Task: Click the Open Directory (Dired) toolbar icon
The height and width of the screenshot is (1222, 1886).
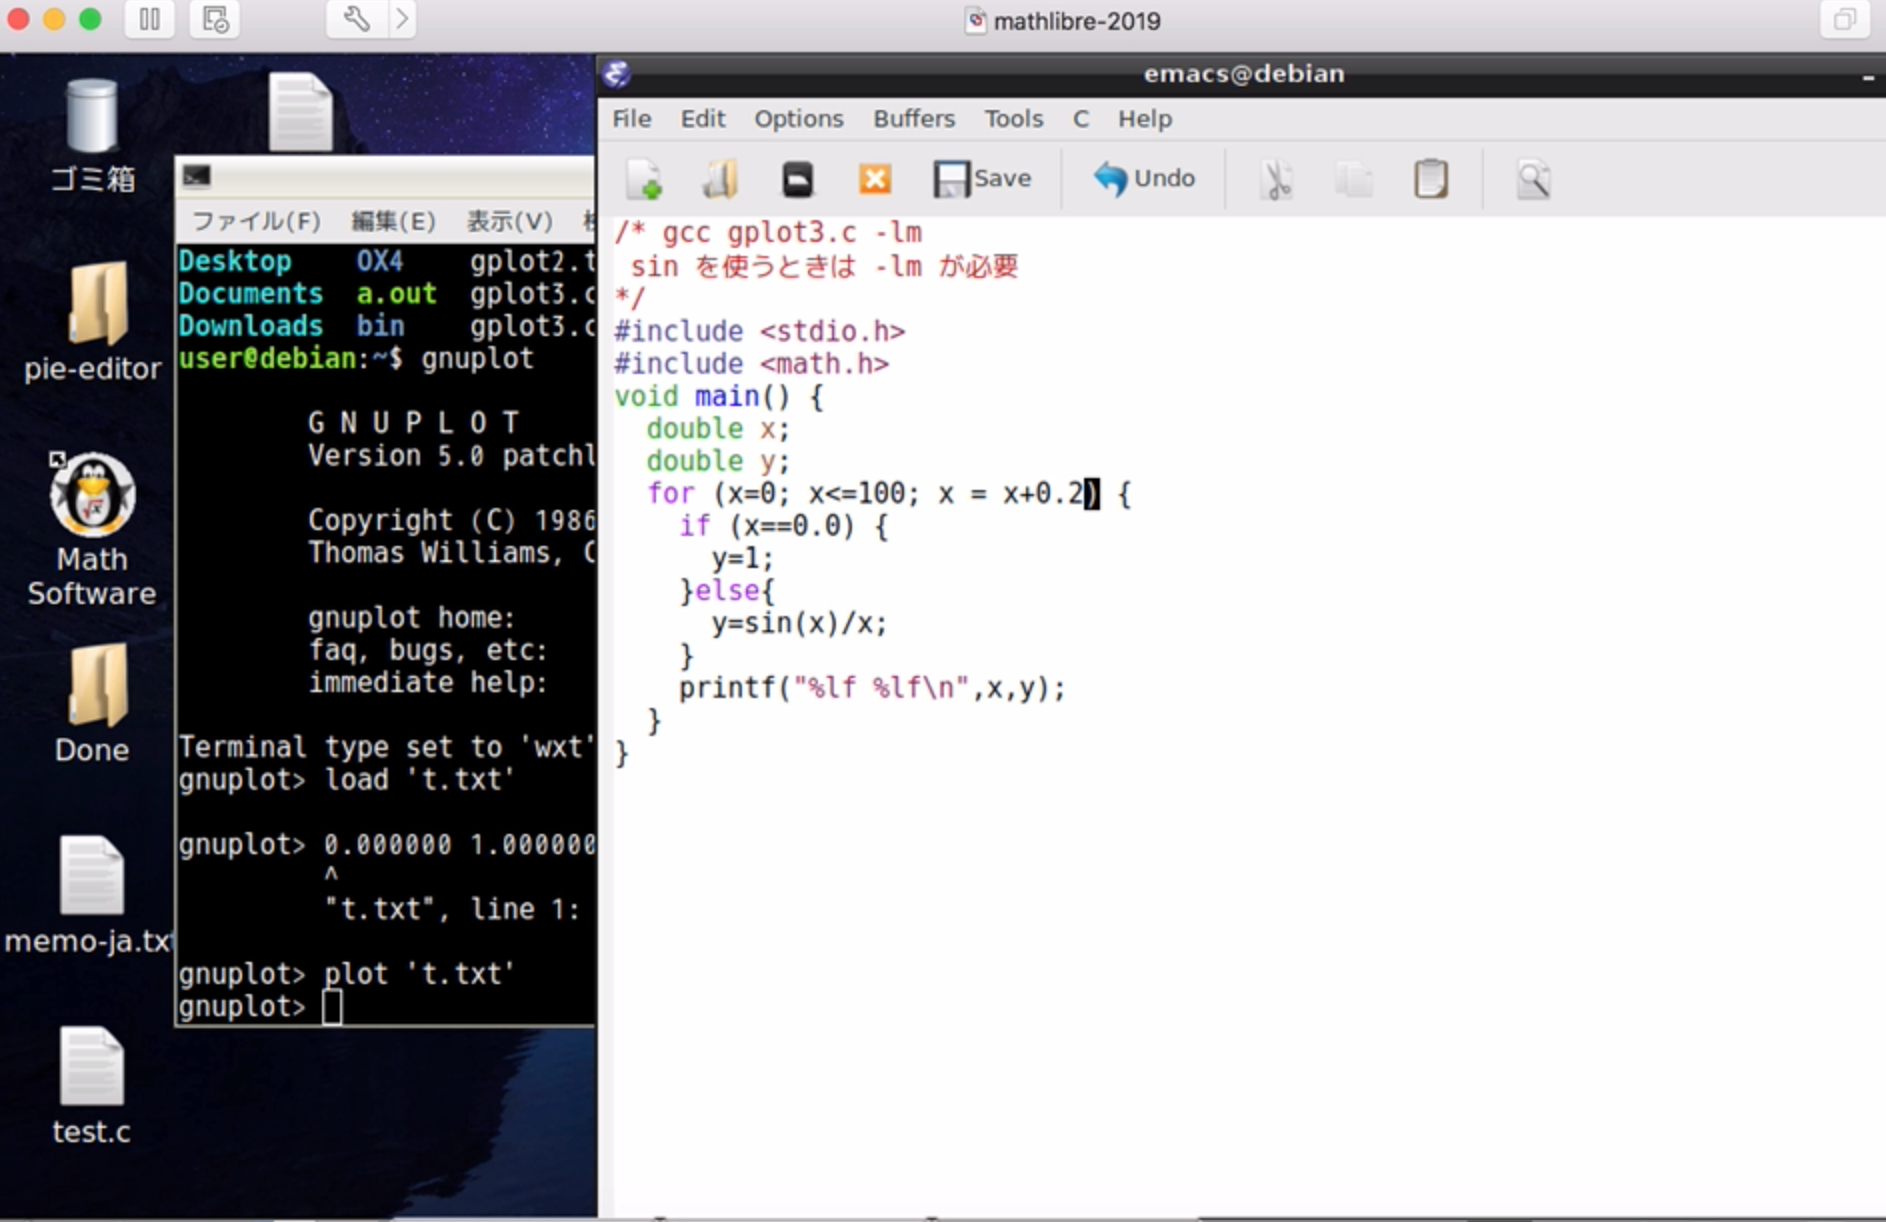Action: coord(797,179)
